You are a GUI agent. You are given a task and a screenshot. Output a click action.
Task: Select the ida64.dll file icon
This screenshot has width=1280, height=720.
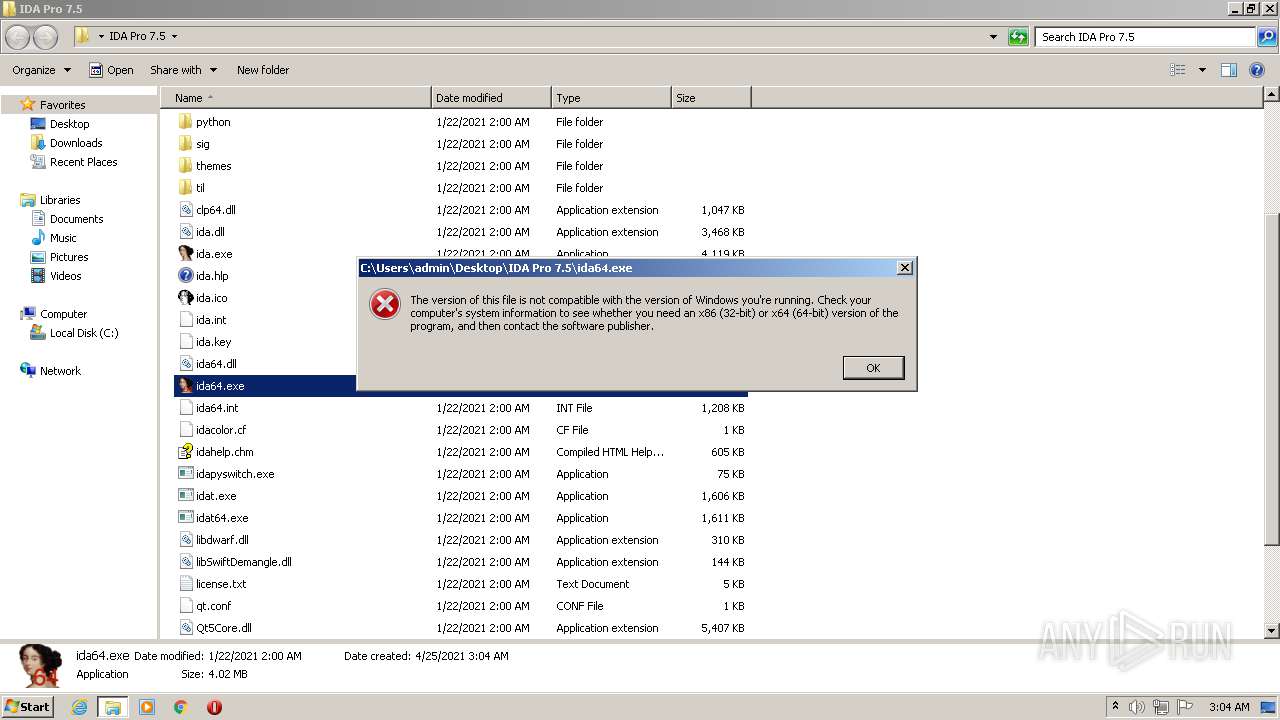click(185, 364)
